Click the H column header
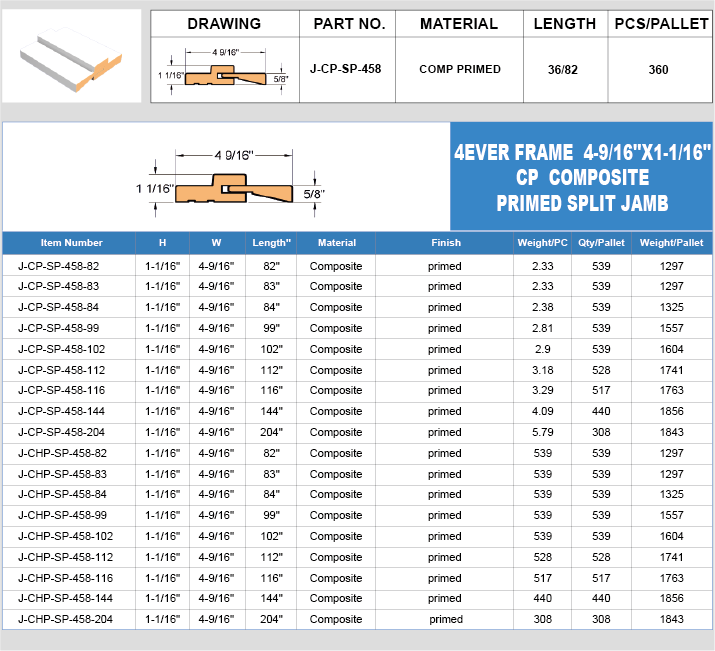 click(162, 243)
